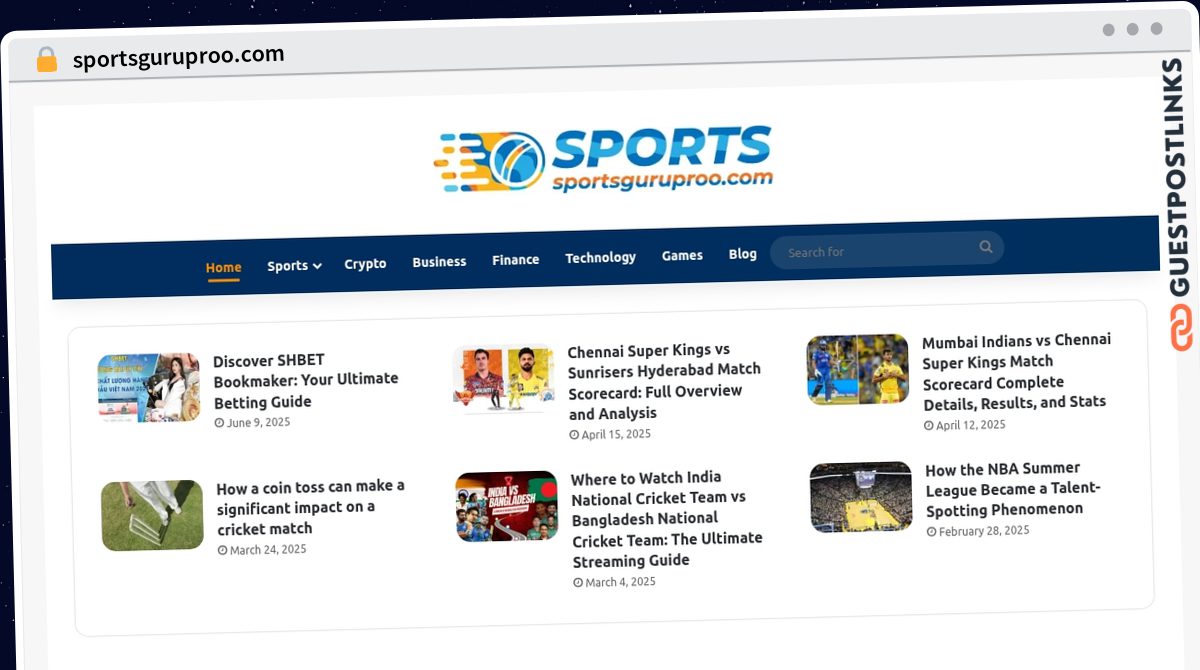
Task: Click the Sports sportsguruproo.com logo
Action: (603, 158)
